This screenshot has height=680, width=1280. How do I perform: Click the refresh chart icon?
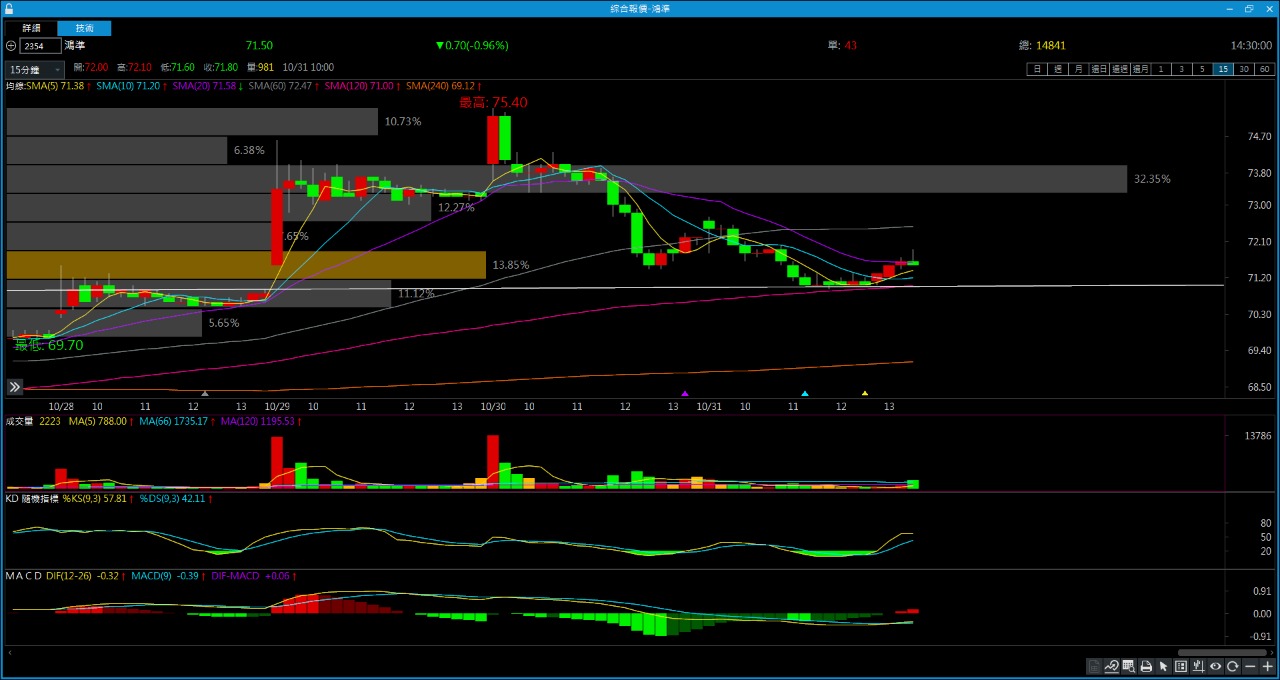[1233, 666]
